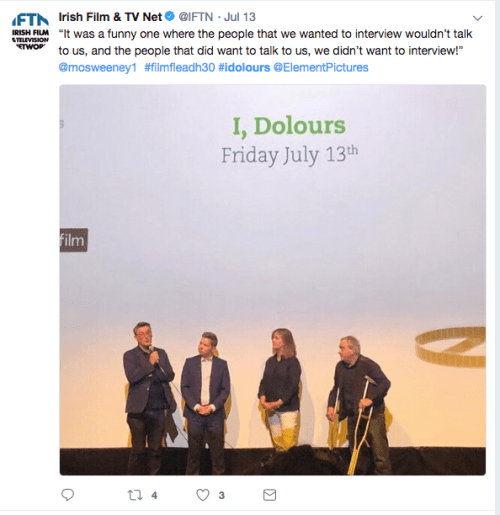
Task: Click the blue verified badge
Action: (x=170, y=16)
